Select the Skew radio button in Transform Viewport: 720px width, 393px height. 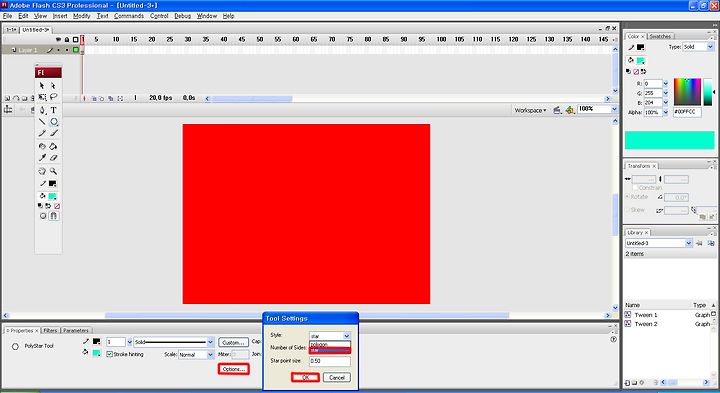[x=627, y=210]
